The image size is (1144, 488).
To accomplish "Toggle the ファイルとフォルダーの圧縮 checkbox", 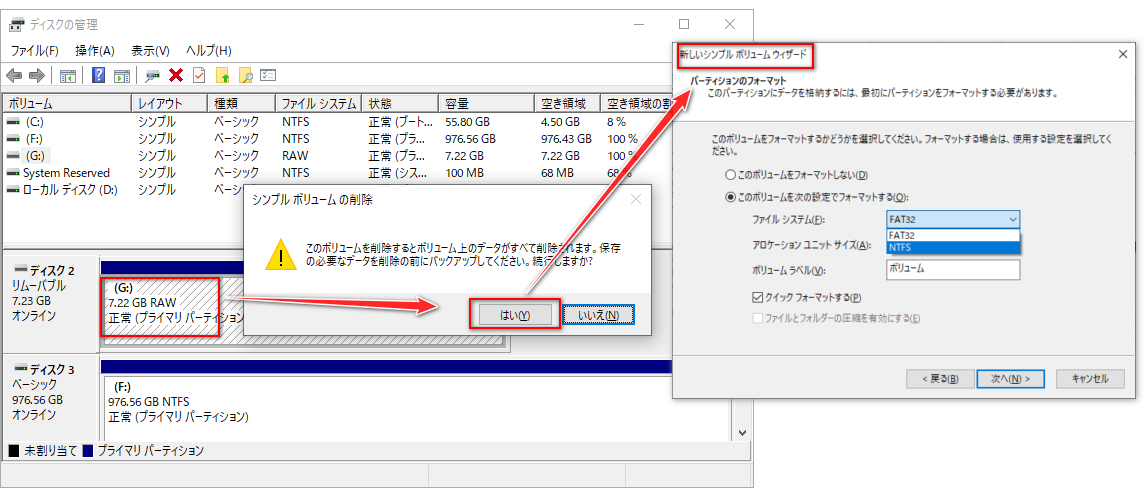I will tap(757, 318).
